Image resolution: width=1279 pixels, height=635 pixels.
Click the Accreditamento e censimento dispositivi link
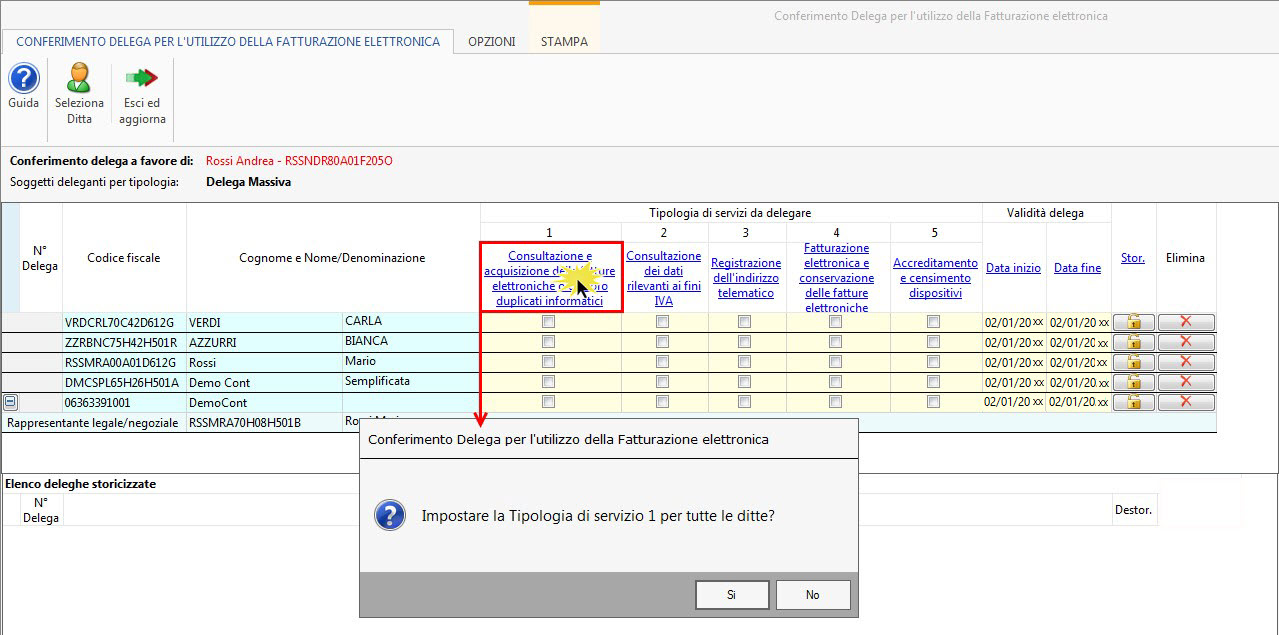pos(935,278)
